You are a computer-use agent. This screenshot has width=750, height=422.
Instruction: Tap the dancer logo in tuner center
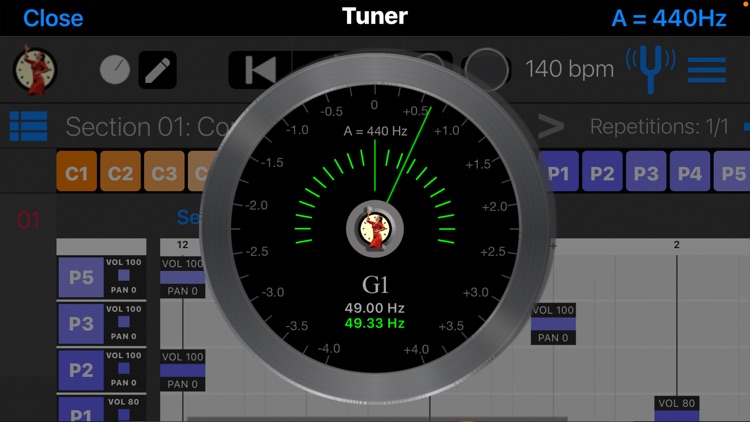coord(375,230)
